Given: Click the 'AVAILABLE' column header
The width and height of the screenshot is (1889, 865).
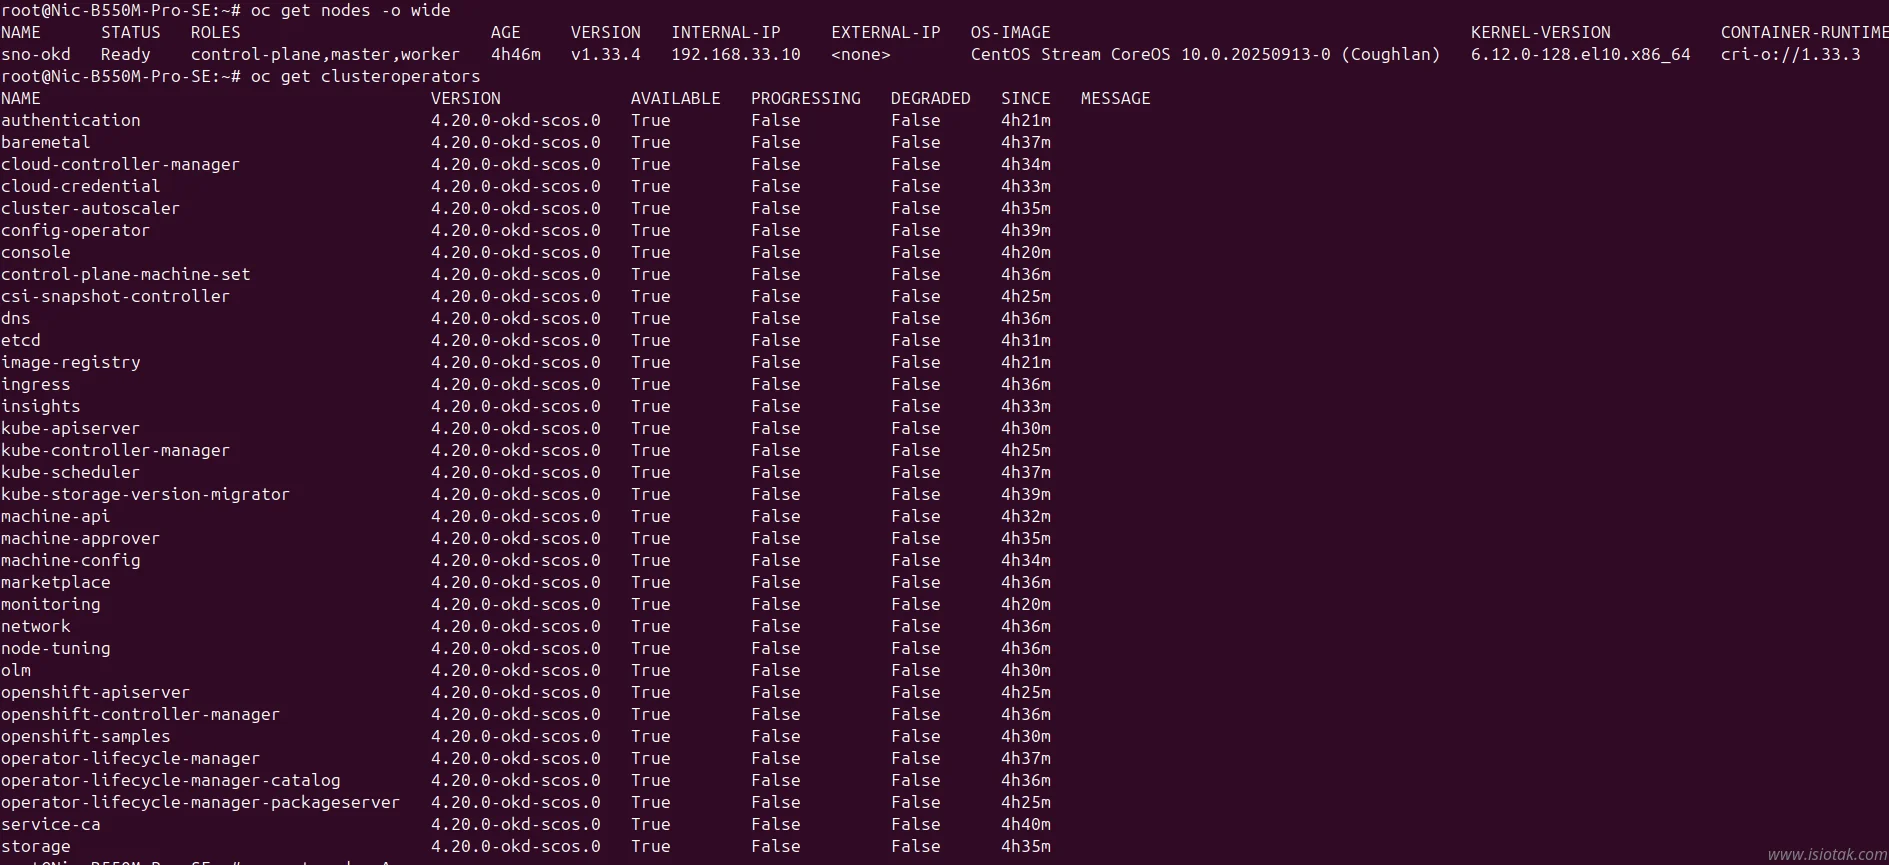Looking at the screenshot, I should tap(676, 99).
